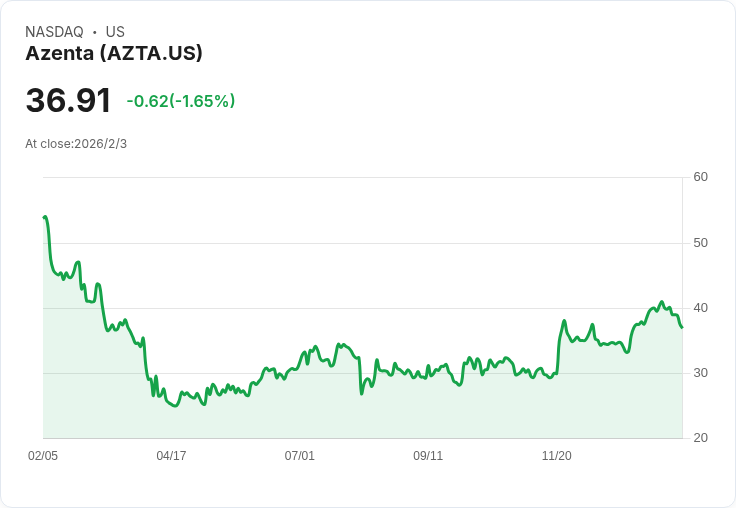Select the 09/11 date axis label
736x508 pixels.
[428, 456]
